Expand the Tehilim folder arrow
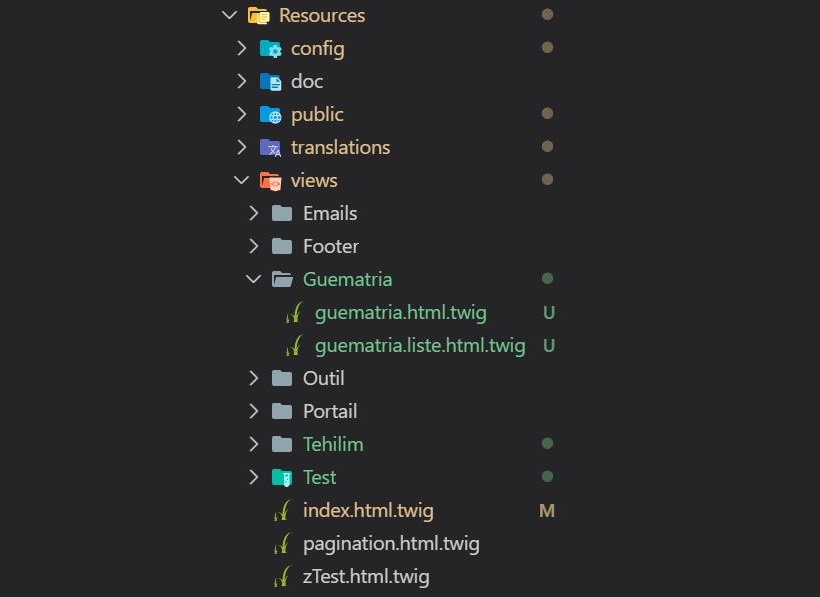This screenshot has height=597, width=820. (x=254, y=444)
